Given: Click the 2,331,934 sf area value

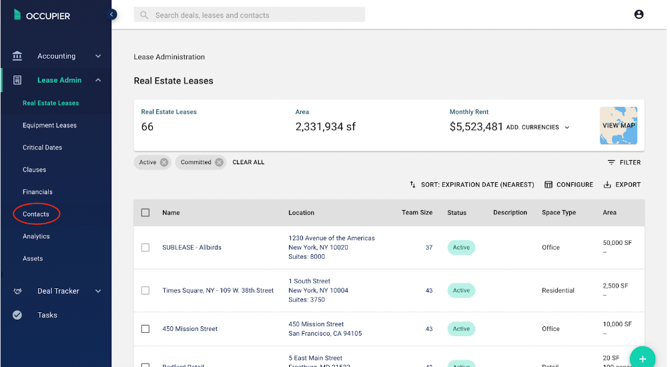Looking at the screenshot, I should pyautogui.click(x=325, y=127).
